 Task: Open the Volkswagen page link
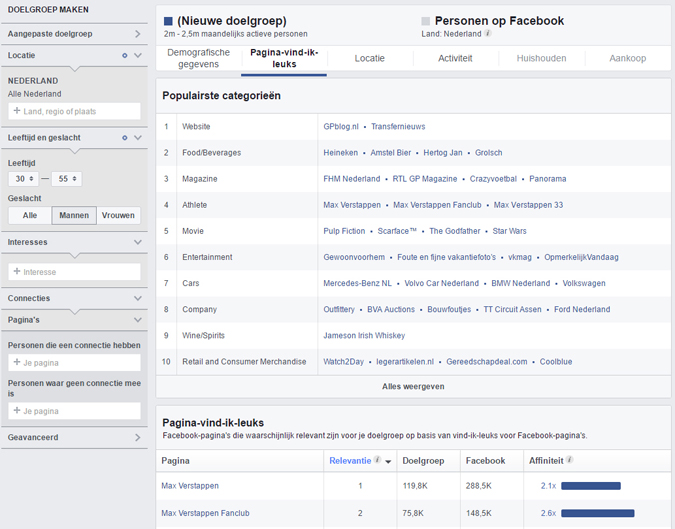pos(584,283)
